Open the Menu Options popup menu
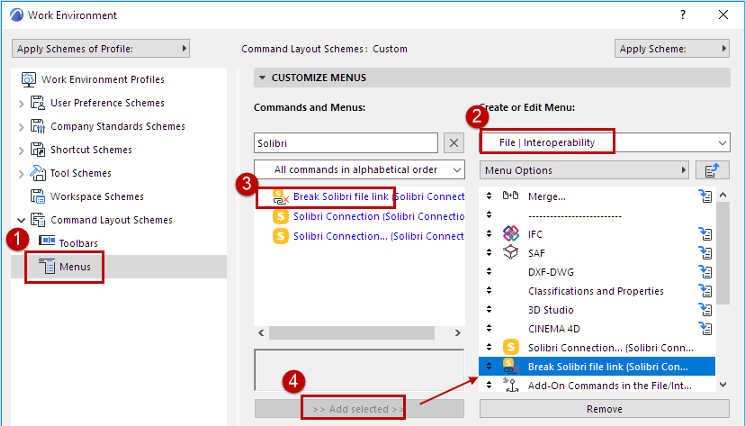This screenshot has width=745, height=426. [x=585, y=170]
